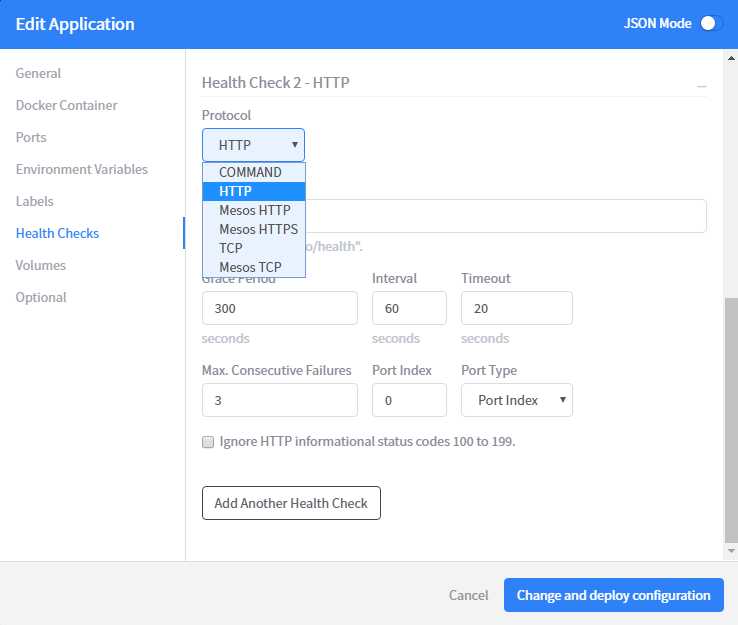738x625 pixels.
Task: Select the Health Checks section
Action: coord(57,233)
